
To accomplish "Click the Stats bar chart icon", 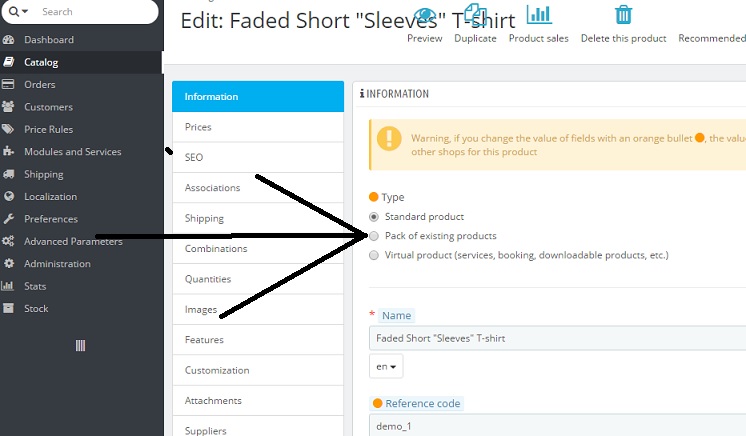I will pyautogui.click(x=9, y=286).
